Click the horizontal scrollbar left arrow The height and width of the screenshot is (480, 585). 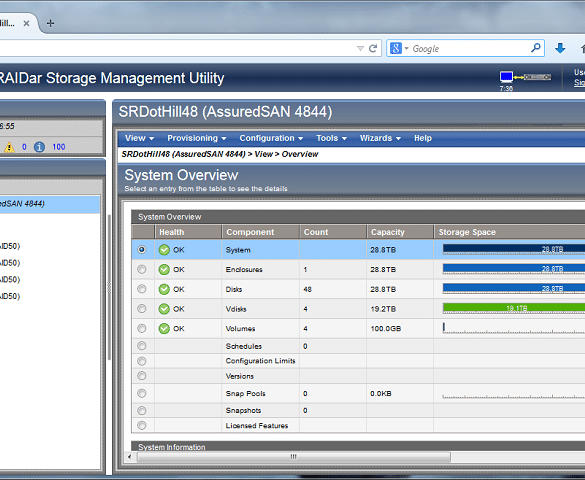[x=129, y=457]
